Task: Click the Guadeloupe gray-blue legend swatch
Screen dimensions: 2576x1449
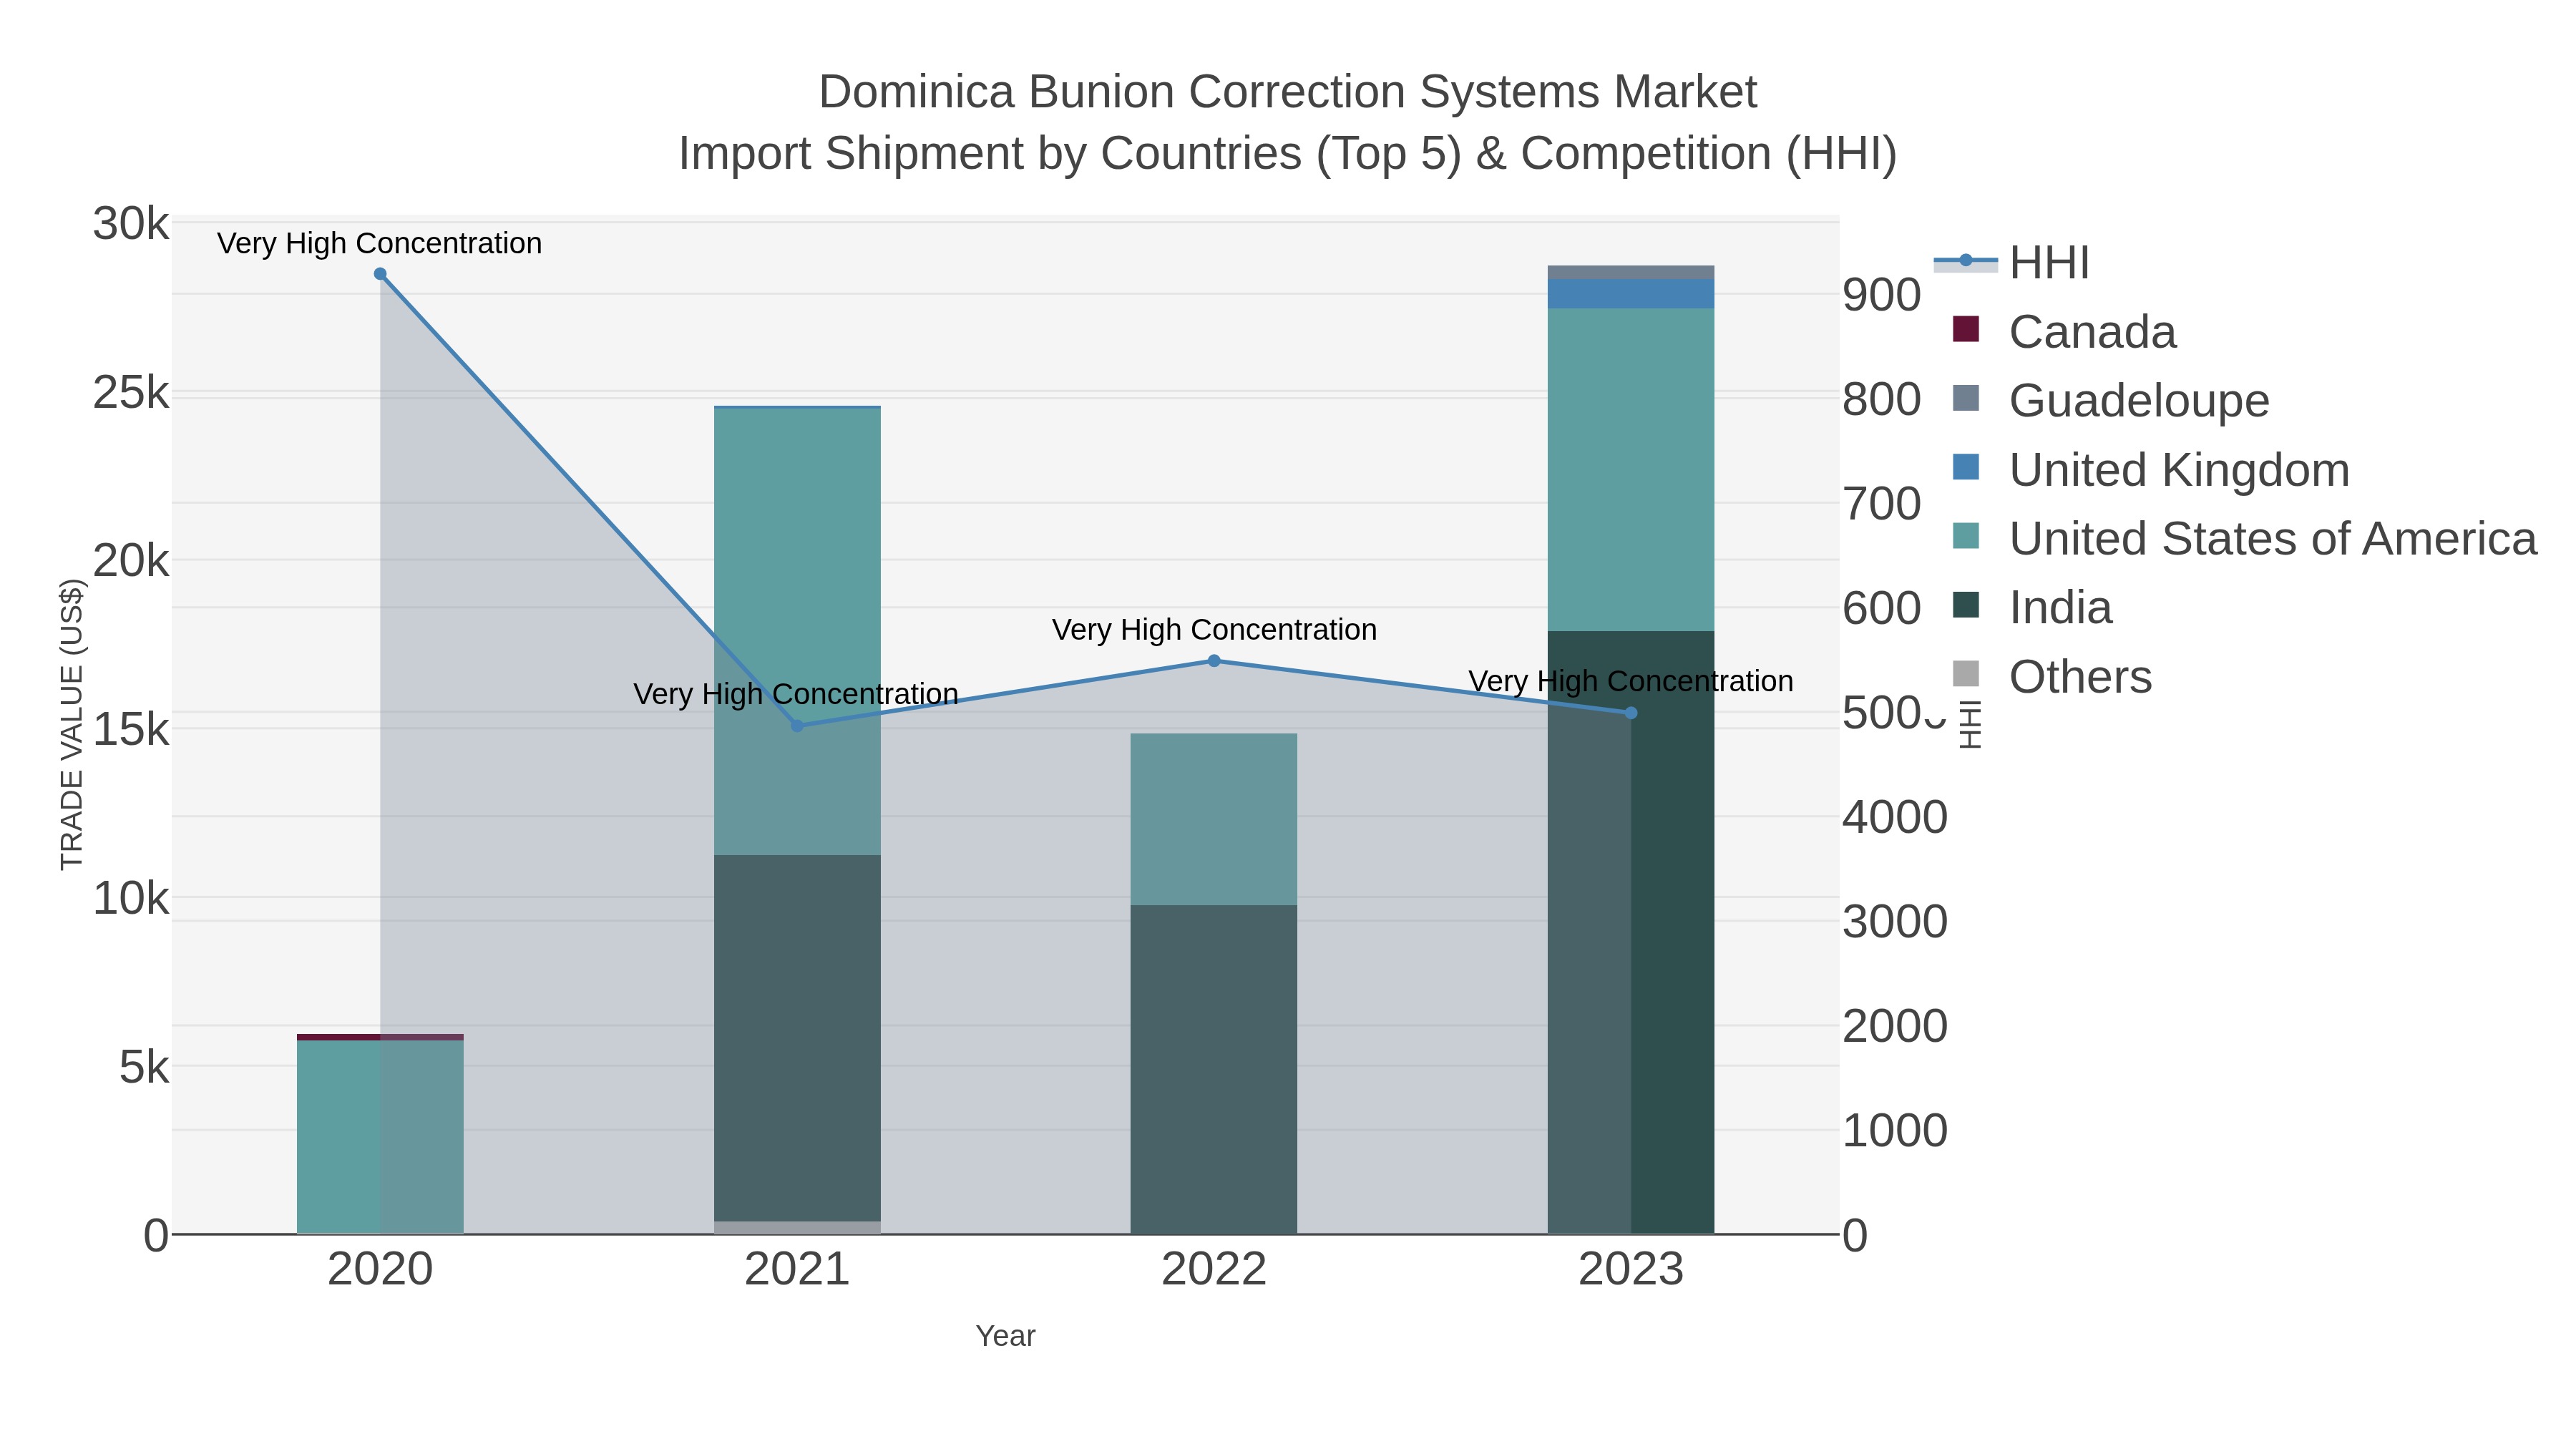Action: (1966, 398)
